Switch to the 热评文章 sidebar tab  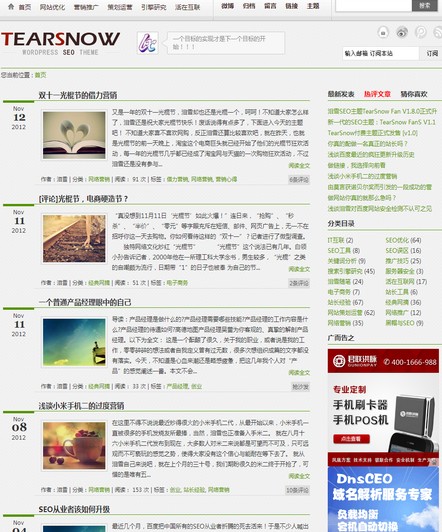tap(377, 94)
